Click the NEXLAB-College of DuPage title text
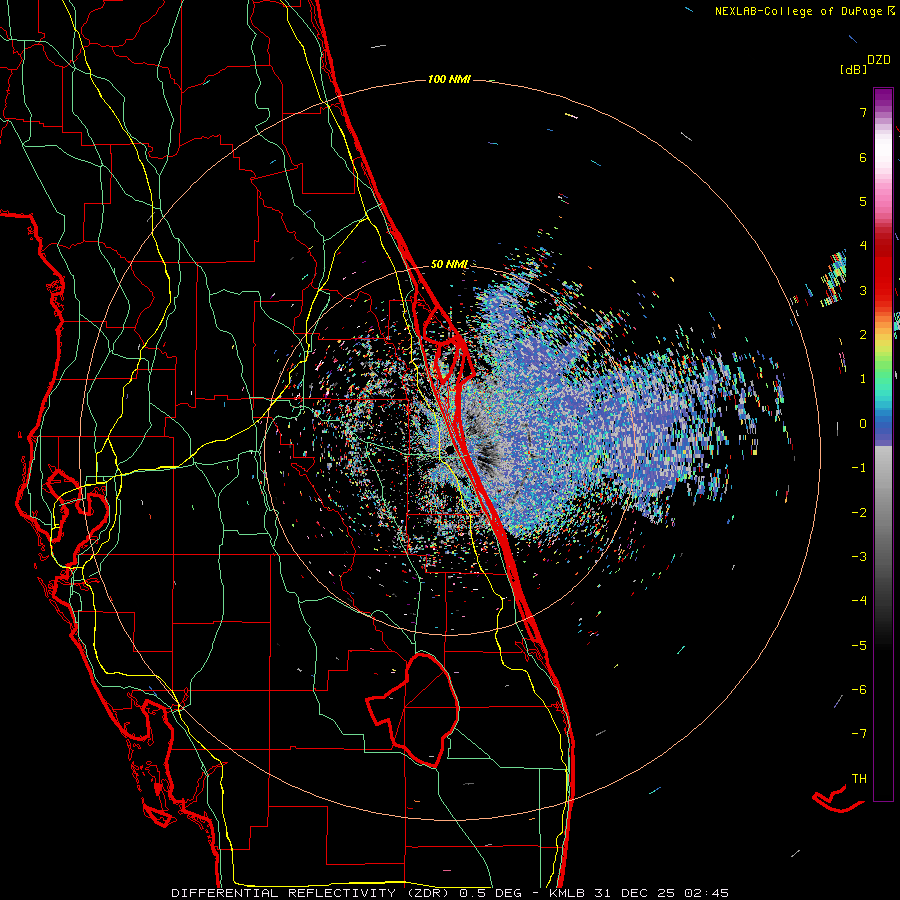Screen dimensions: 900x900 [x=799, y=11]
